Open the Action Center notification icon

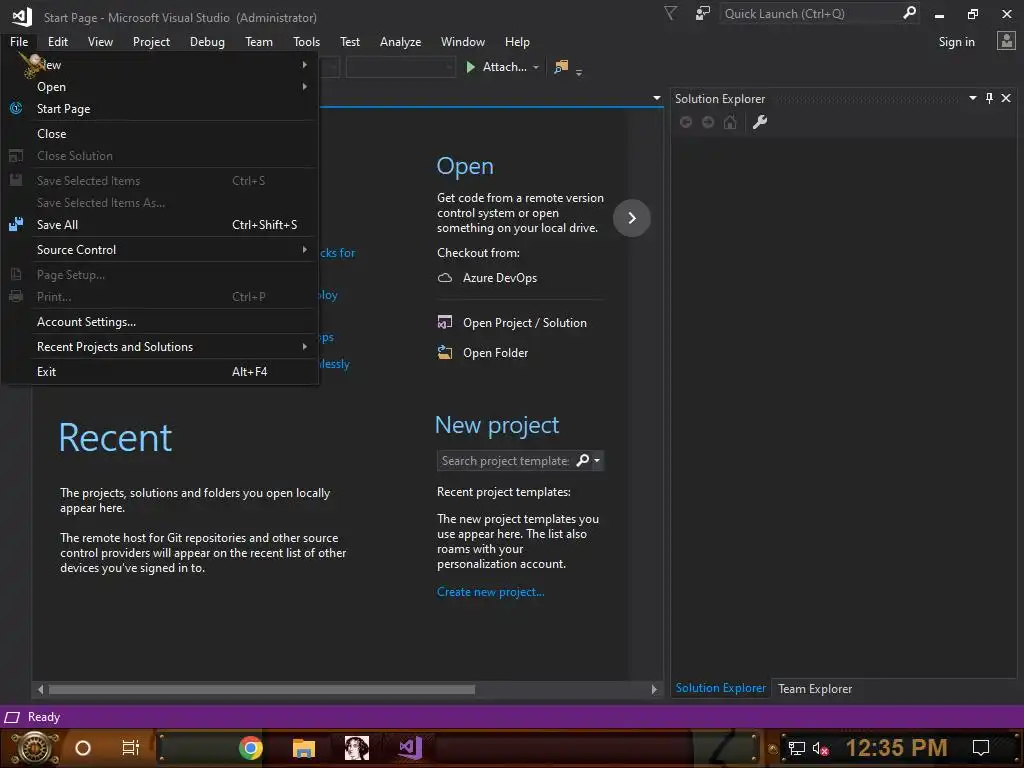coord(981,748)
